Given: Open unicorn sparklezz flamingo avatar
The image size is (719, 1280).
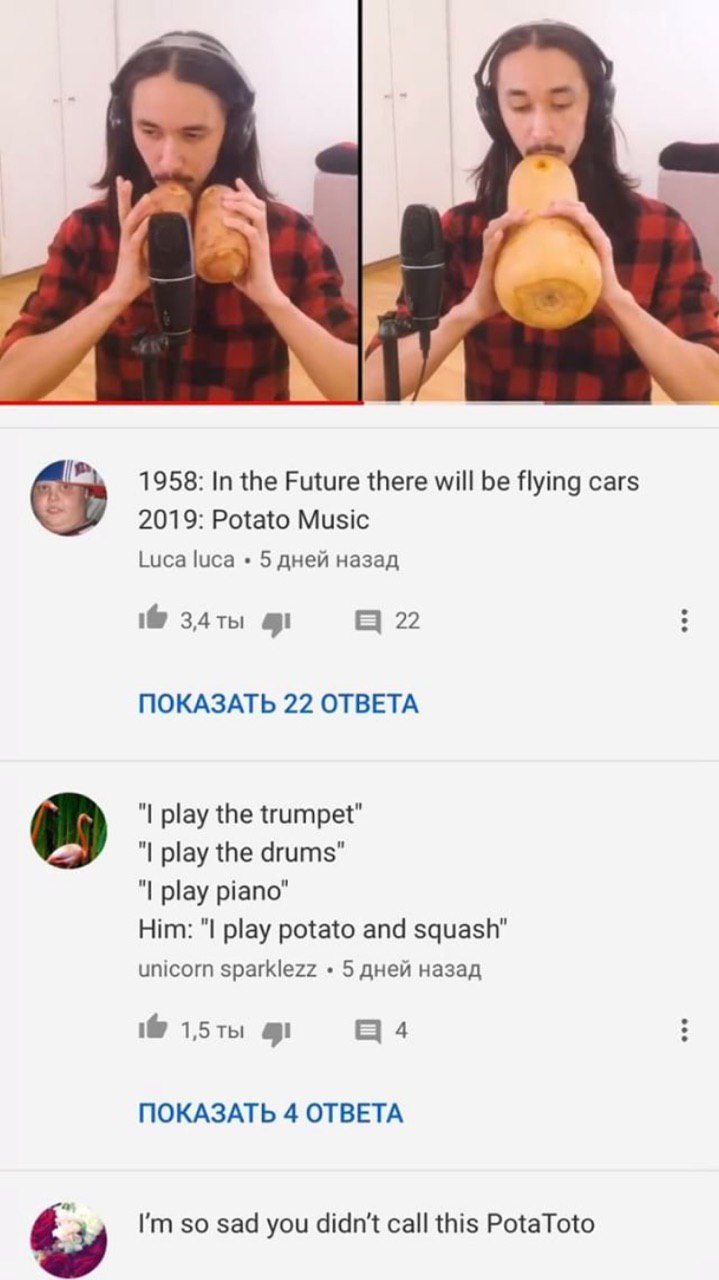Looking at the screenshot, I should click(68, 830).
